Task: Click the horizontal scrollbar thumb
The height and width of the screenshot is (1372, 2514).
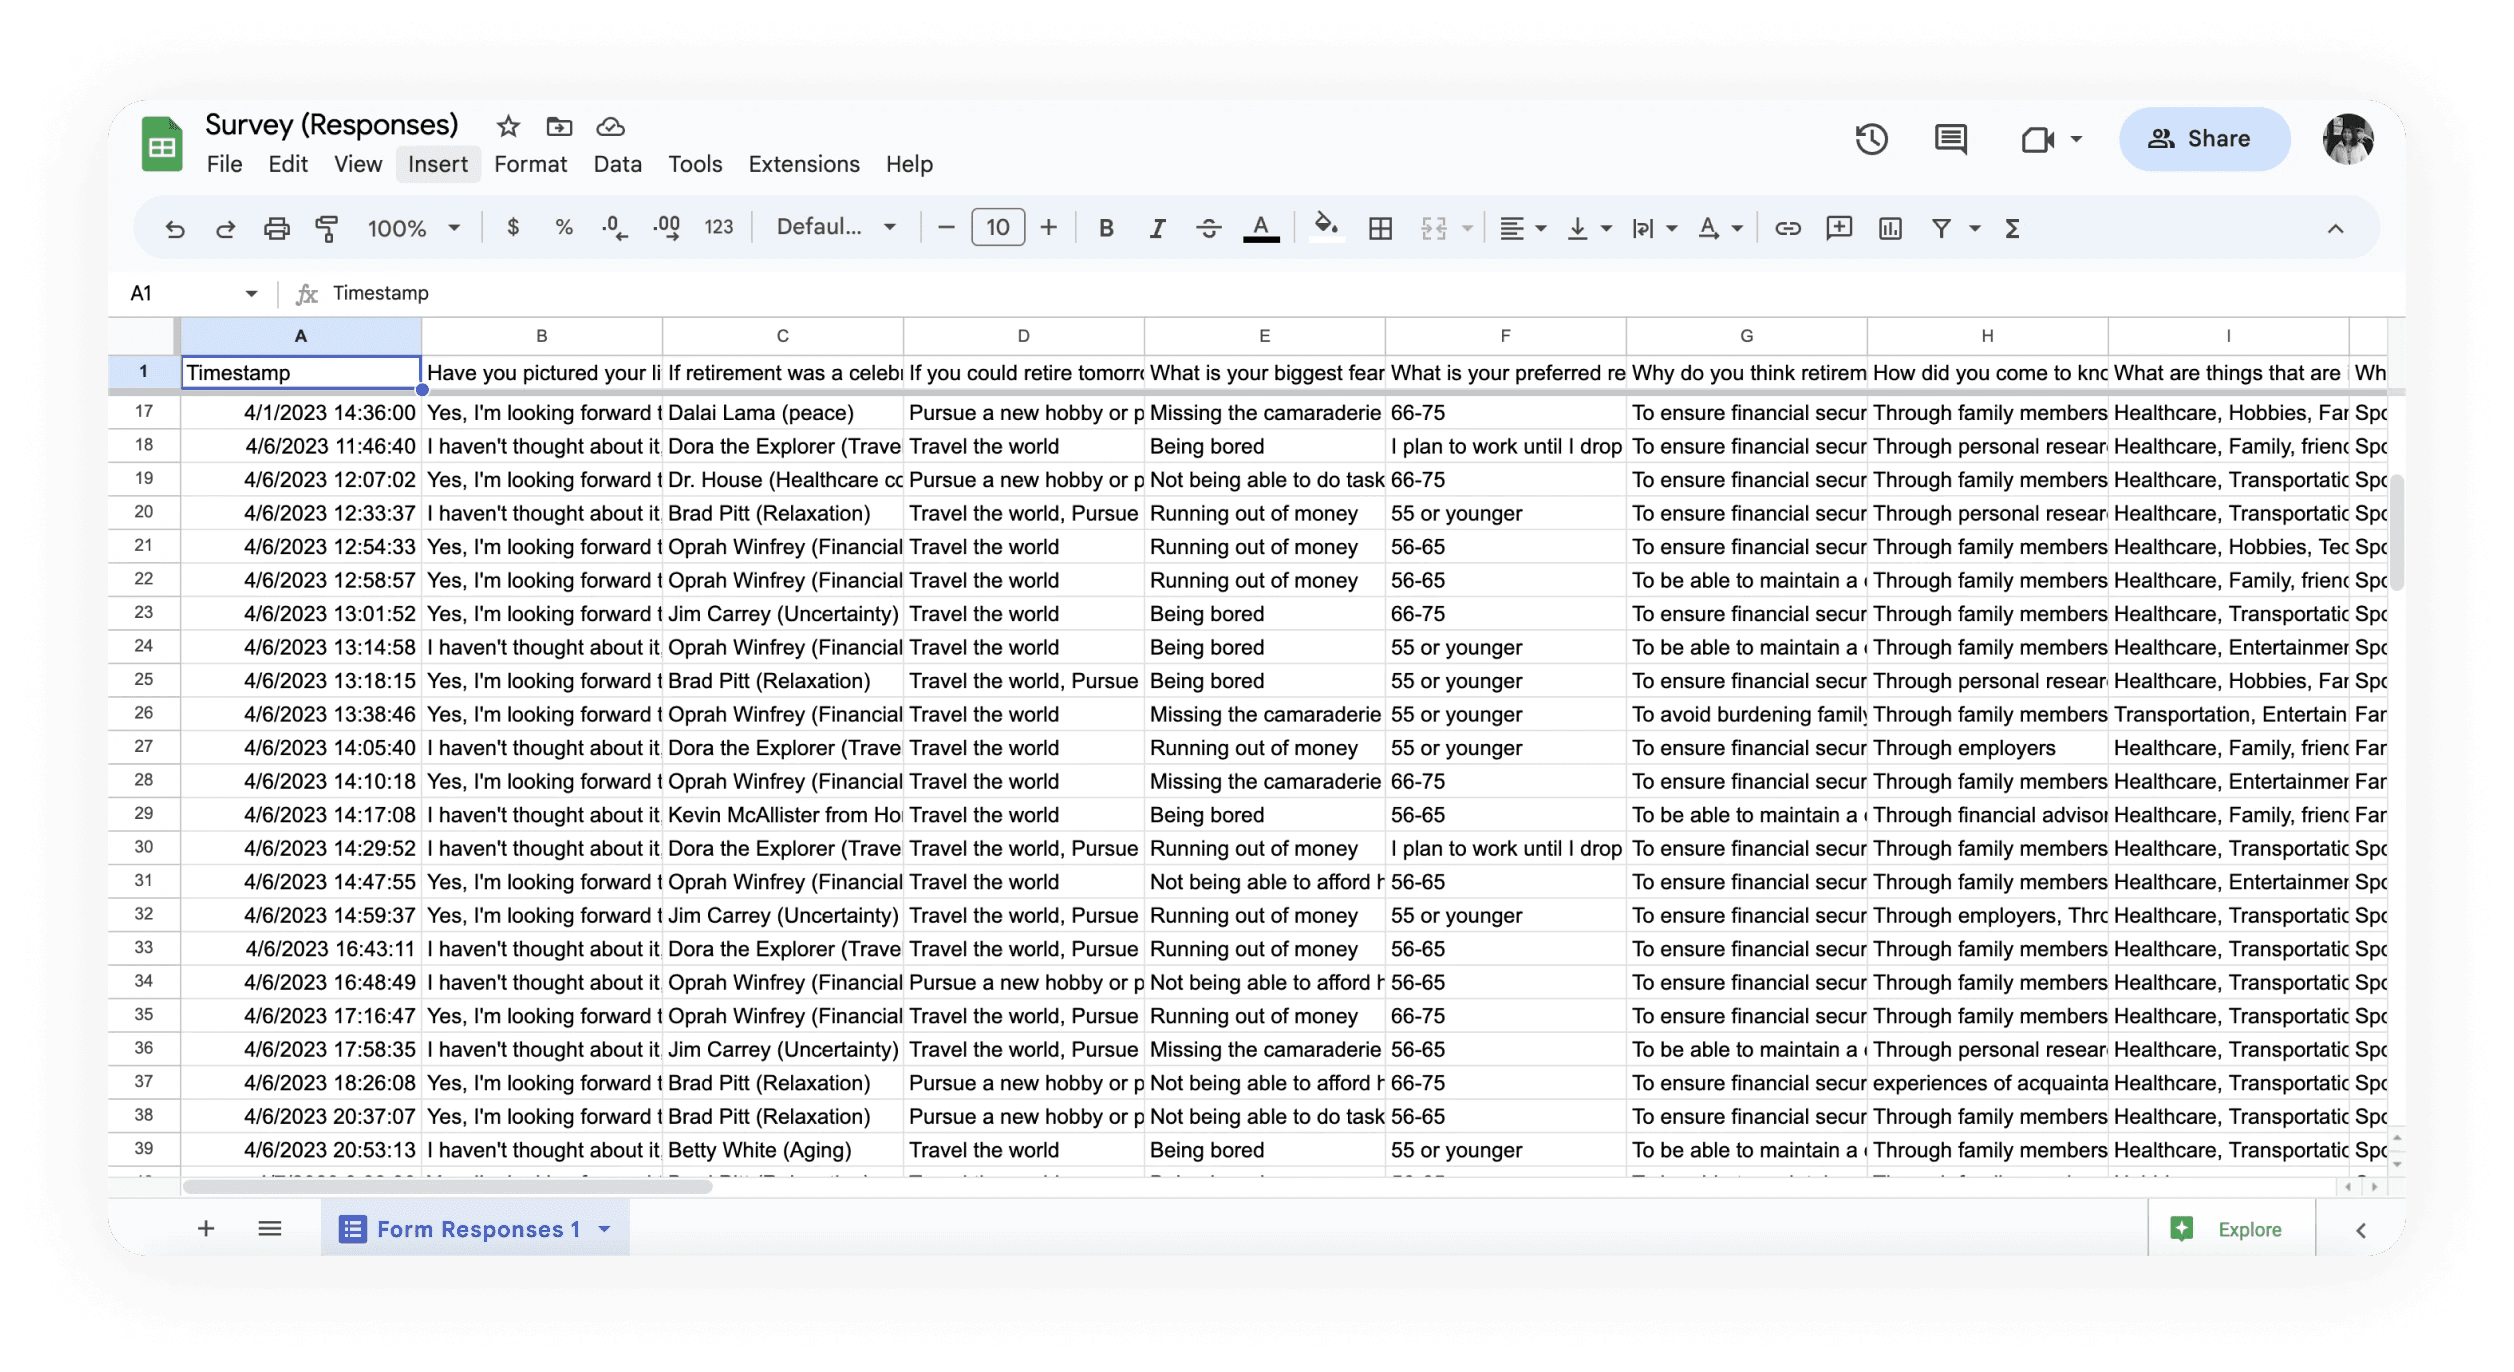Action: (448, 1187)
